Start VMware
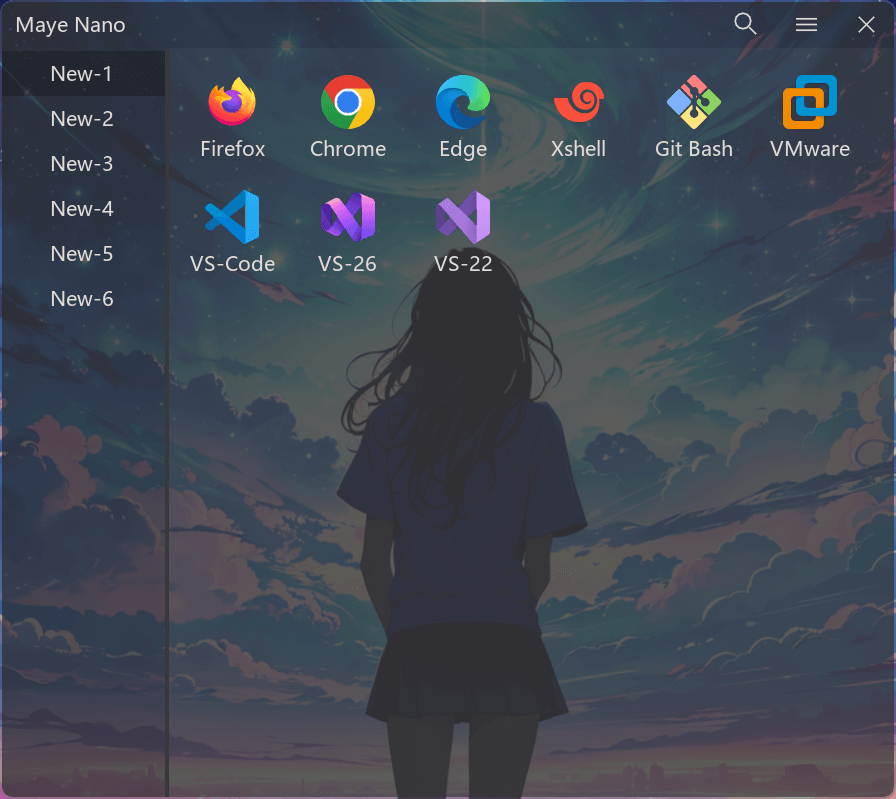This screenshot has width=896, height=799. [x=809, y=102]
